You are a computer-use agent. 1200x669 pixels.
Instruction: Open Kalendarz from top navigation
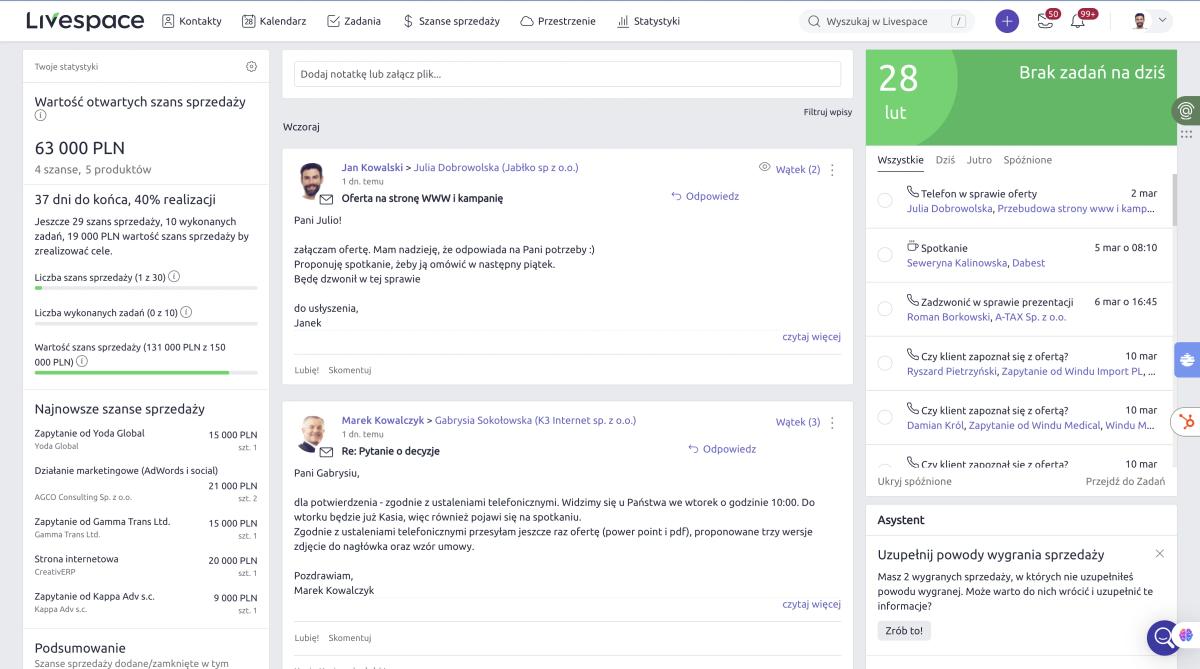click(274, 21)
